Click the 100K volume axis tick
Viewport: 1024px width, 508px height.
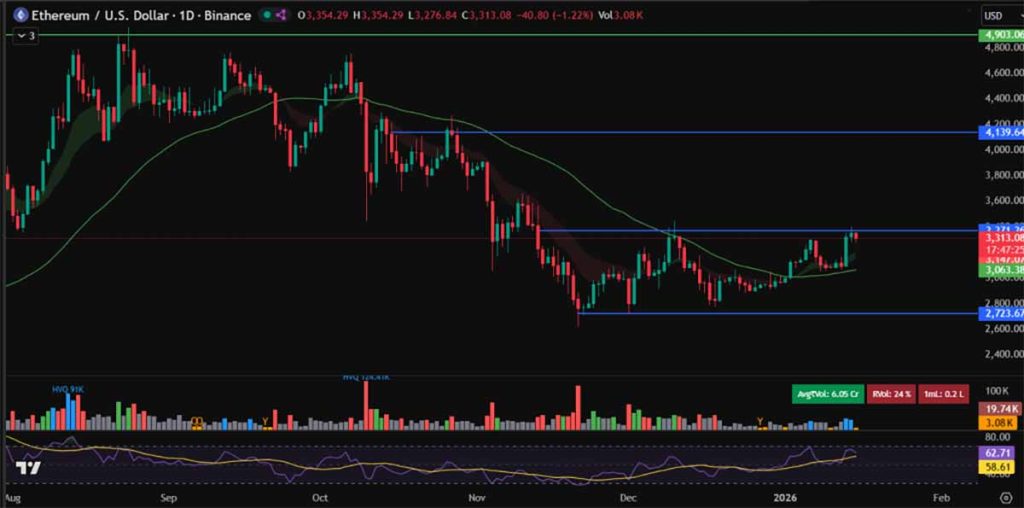[x=997, y=391]
